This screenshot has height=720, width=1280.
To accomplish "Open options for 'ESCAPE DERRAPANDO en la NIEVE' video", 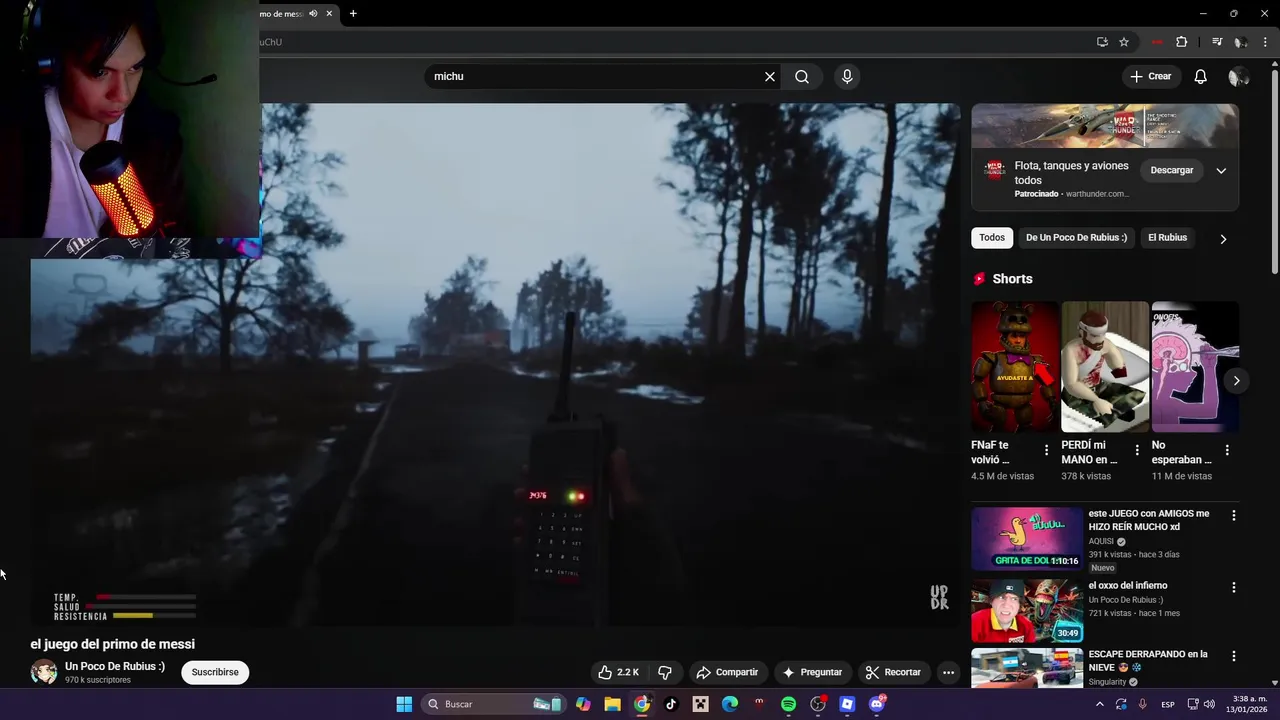I will [1233, 656].
